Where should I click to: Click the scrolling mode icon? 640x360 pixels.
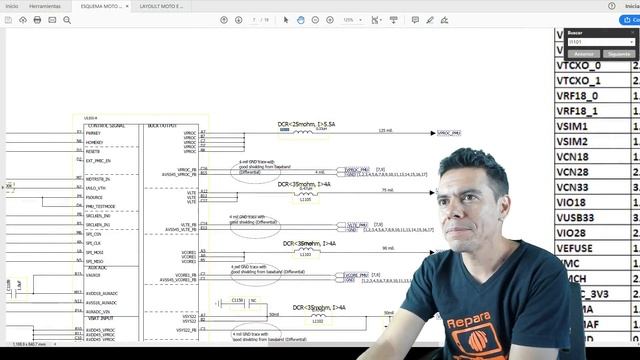pyautogui.click(x=393, y=20)
